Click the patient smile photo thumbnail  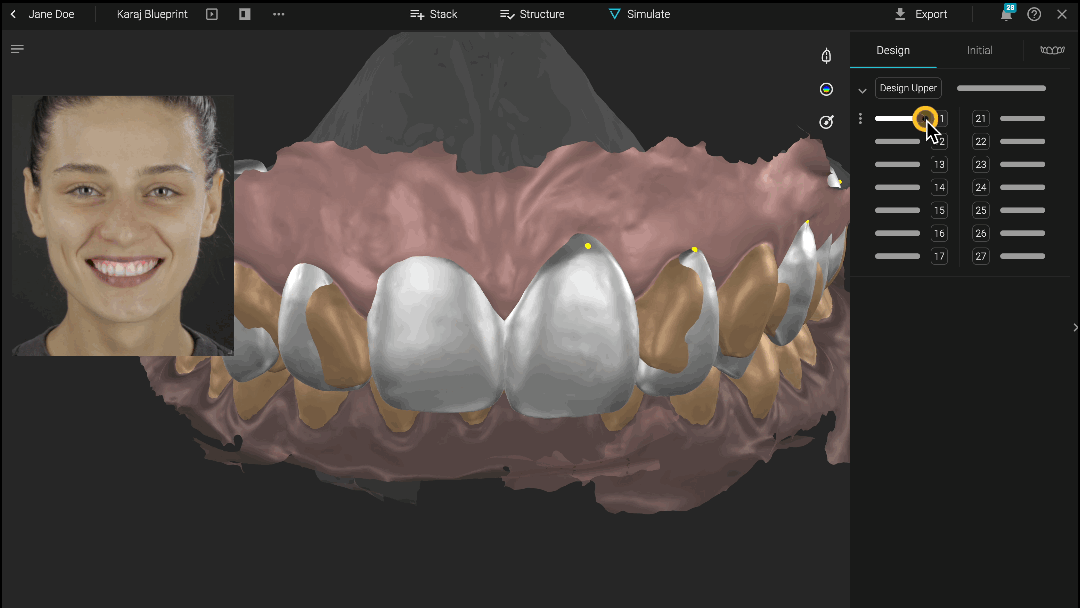click(123, 225)
